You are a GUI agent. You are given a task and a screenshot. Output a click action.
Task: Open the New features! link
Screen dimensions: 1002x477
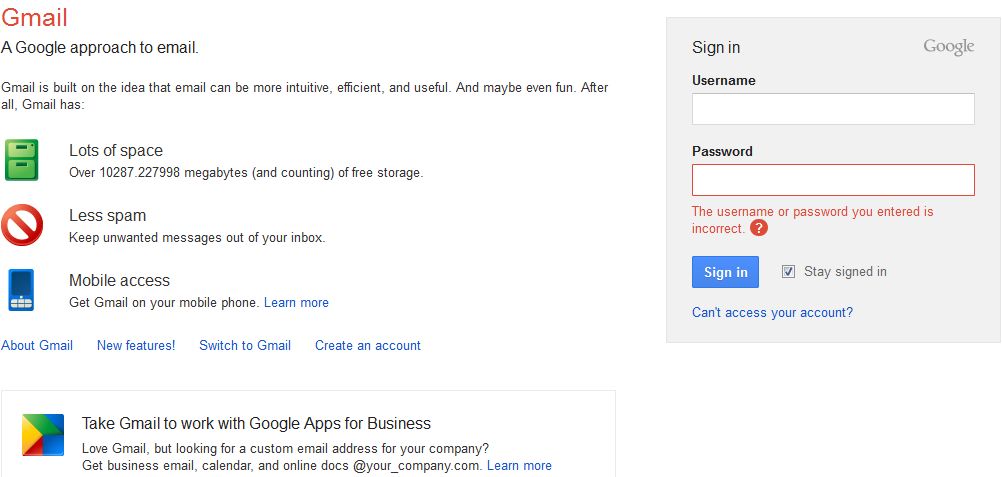[x=136, y=345]
